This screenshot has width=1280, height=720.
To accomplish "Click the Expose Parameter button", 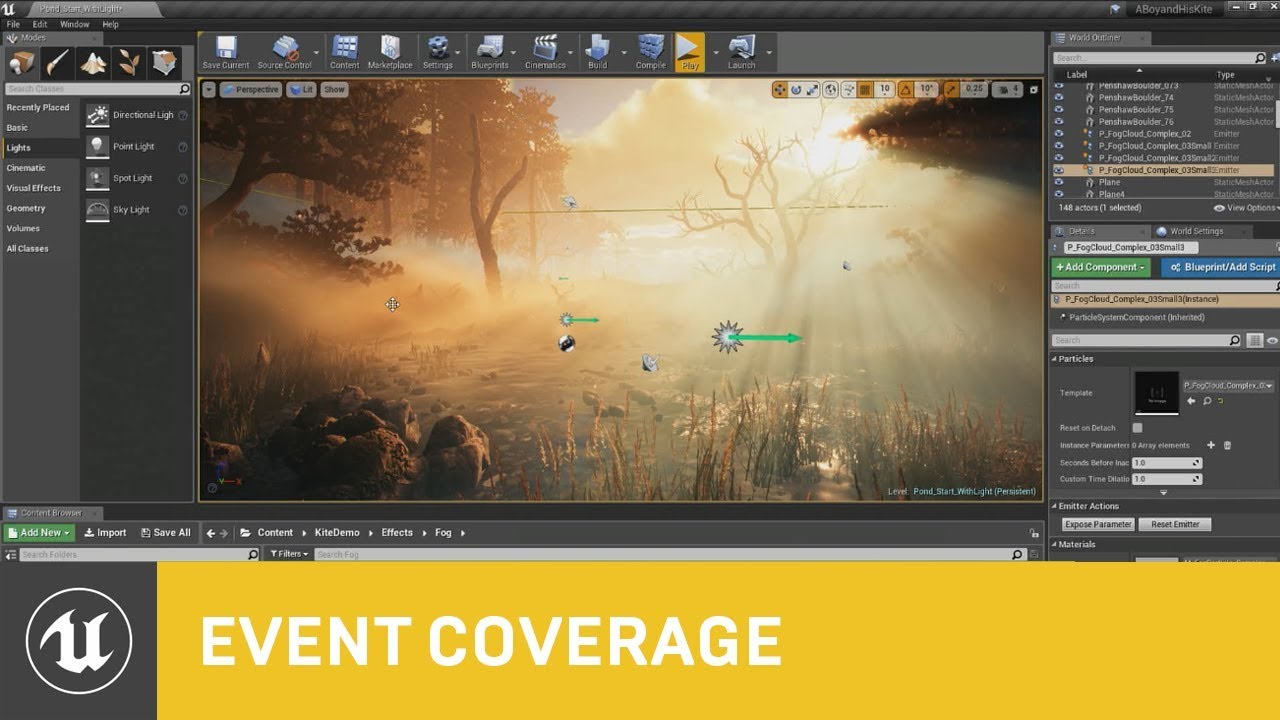I will coord(1098,524).
